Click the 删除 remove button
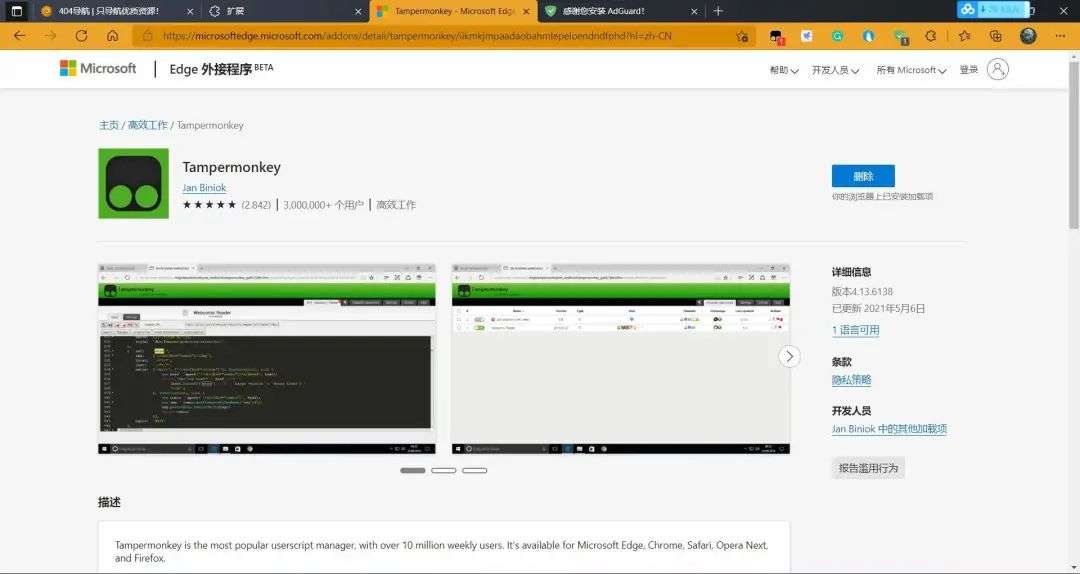 coord(863,176)
